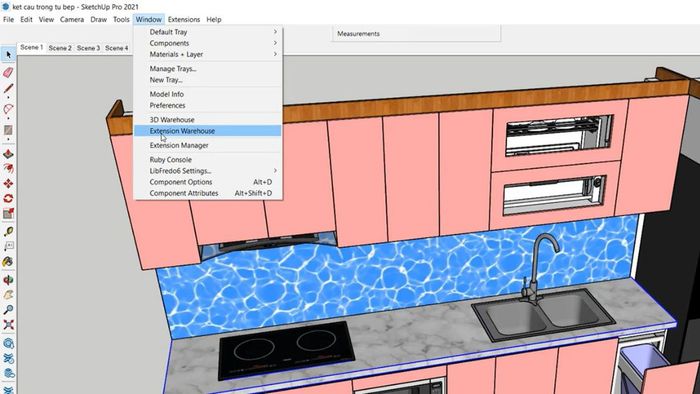Switch to the Scene 3 tab
Viewport: 700px width, 394px height.
pos(88,48)
